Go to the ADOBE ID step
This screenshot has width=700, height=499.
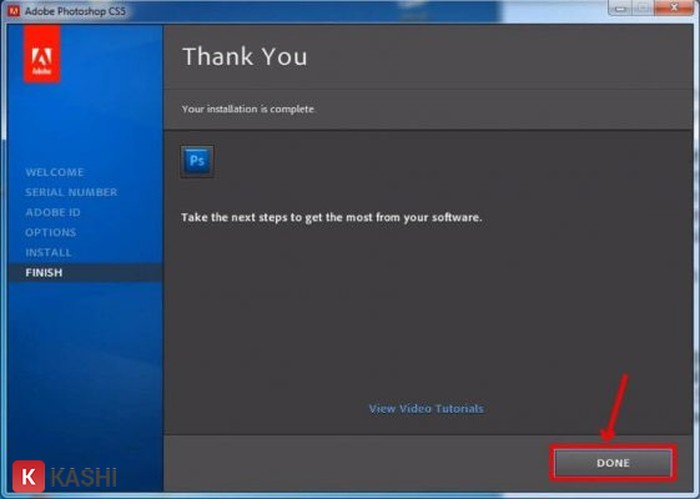click(x=53, y=212)
